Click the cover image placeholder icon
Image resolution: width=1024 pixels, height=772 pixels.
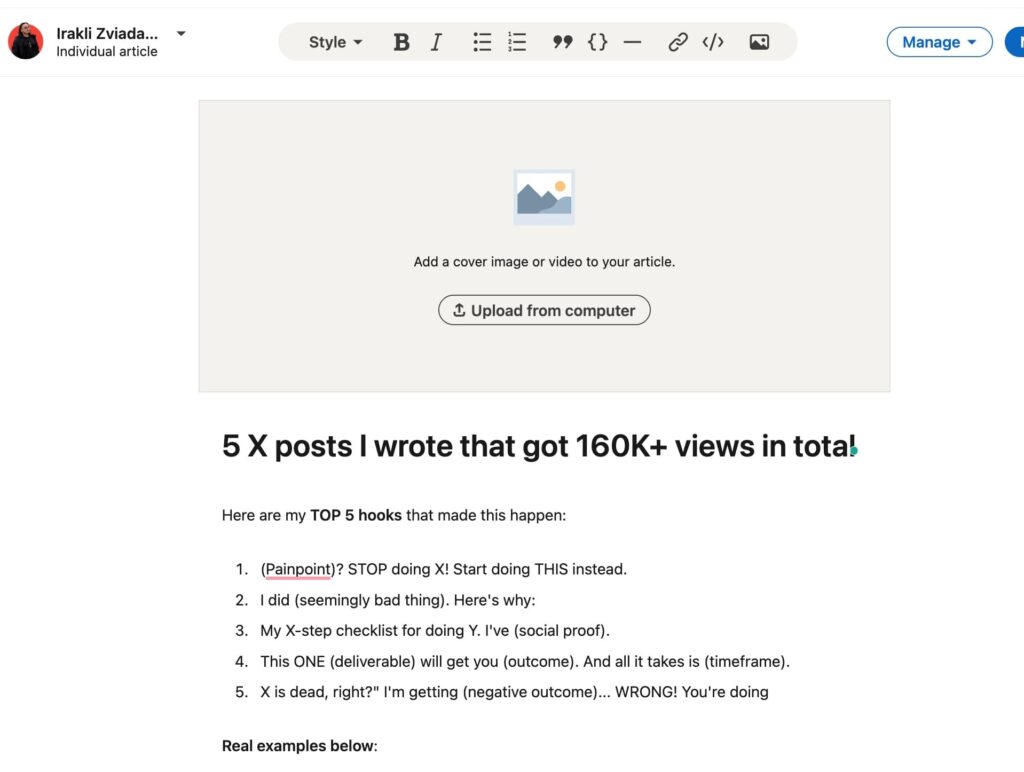544,197
